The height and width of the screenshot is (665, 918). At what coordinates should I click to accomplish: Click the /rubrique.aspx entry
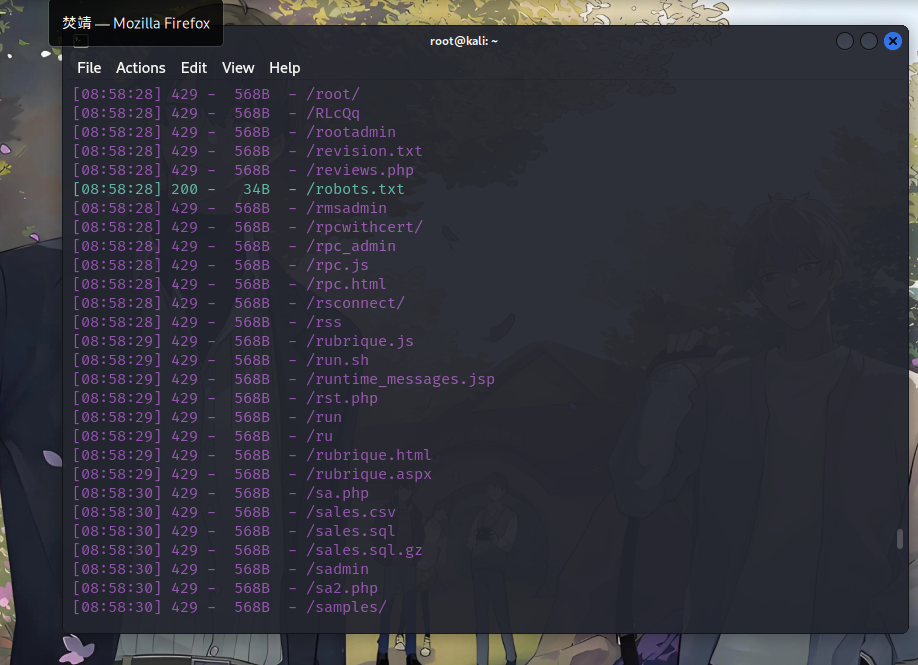coord(369,474)
